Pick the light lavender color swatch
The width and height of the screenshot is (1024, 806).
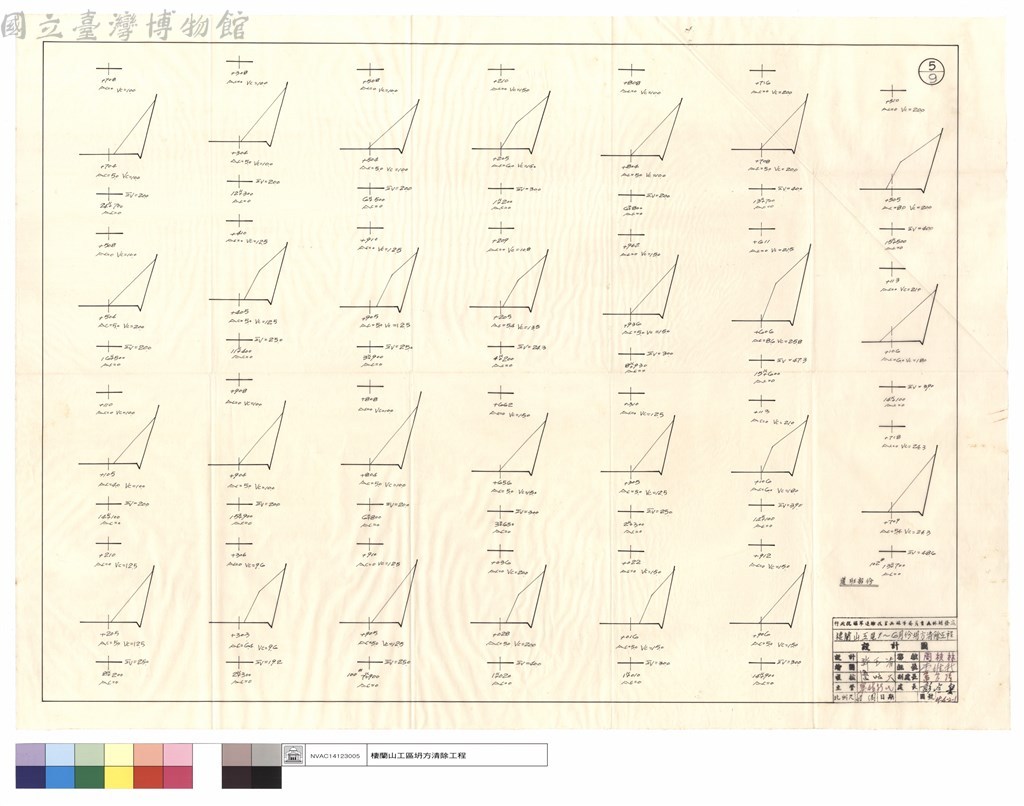(x=31, y=755)
